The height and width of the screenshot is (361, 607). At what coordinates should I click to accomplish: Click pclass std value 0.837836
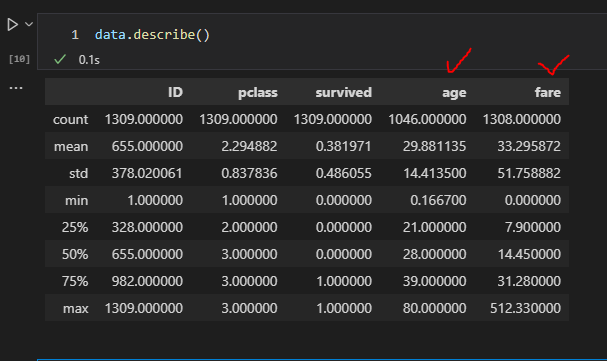click(249, 173)
